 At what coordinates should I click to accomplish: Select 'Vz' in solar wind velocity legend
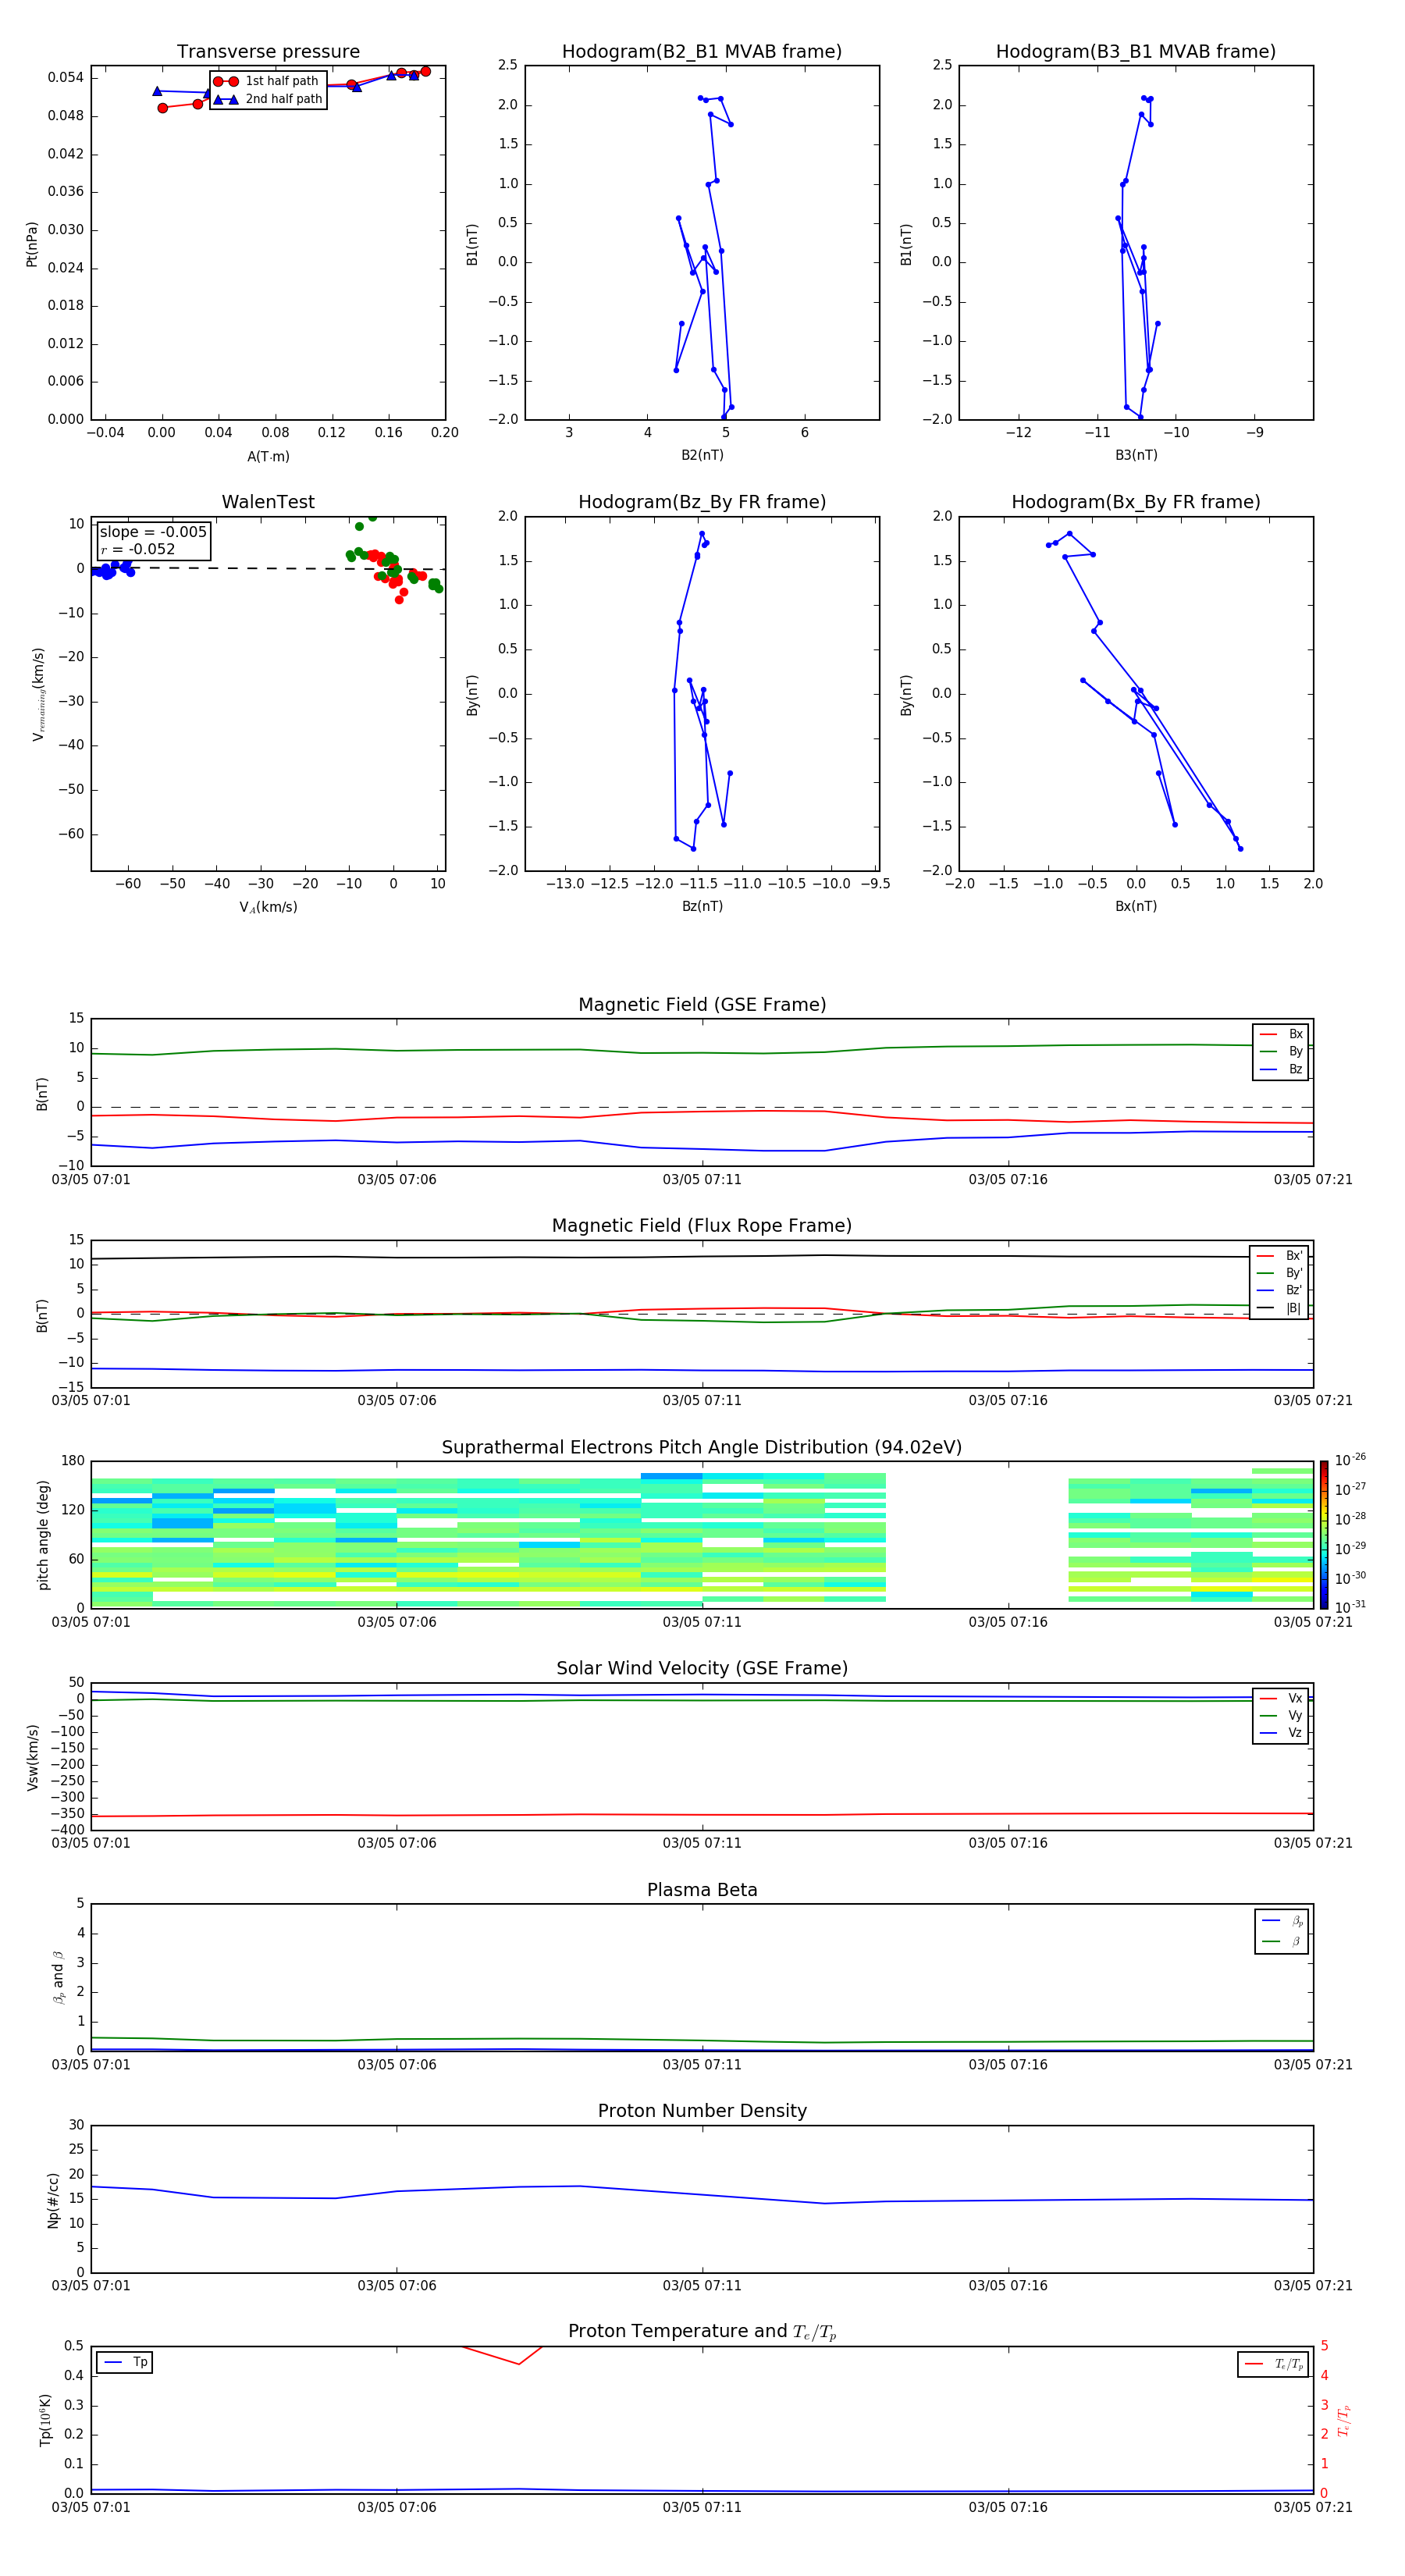click(1281, 1733)
